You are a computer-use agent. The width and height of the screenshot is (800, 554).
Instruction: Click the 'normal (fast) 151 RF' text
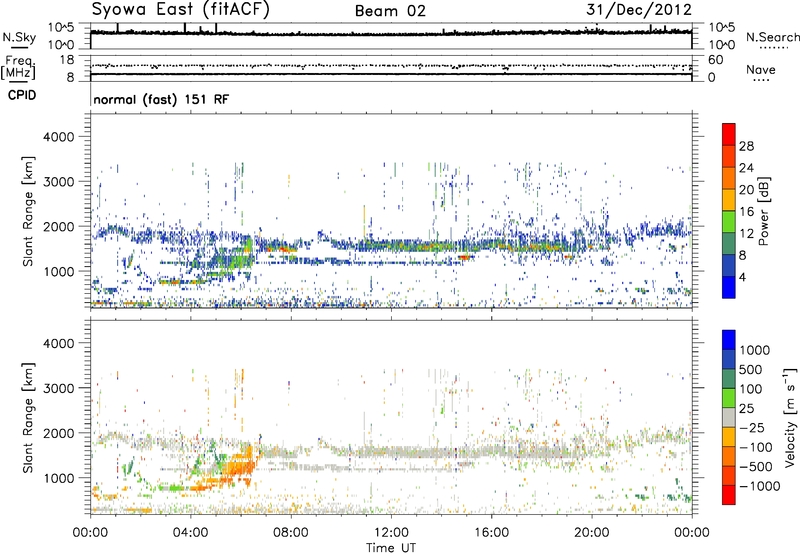point(161,99)
